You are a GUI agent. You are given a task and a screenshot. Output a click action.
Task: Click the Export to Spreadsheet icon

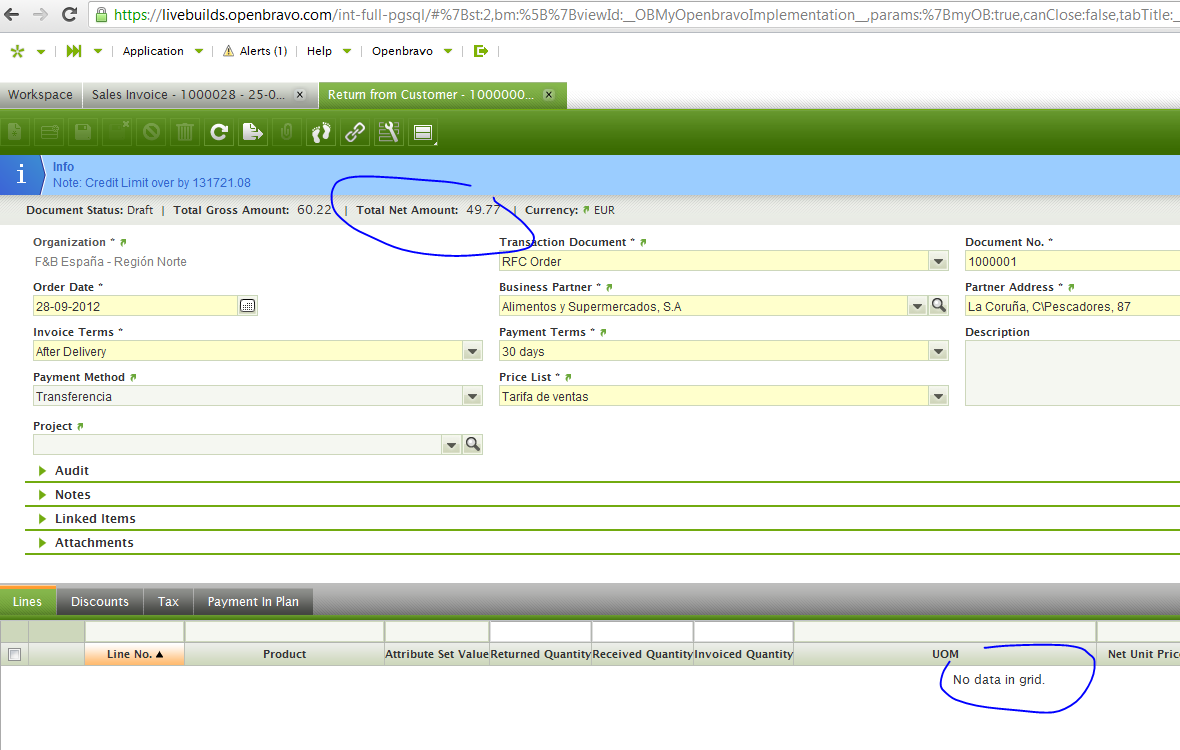pyautogui.click(x=253, y=132)
